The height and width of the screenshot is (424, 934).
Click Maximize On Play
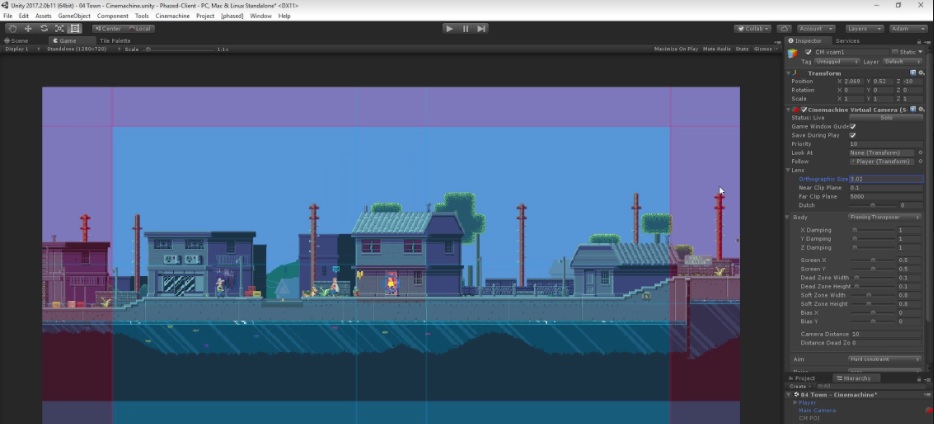tap(676, 49)
